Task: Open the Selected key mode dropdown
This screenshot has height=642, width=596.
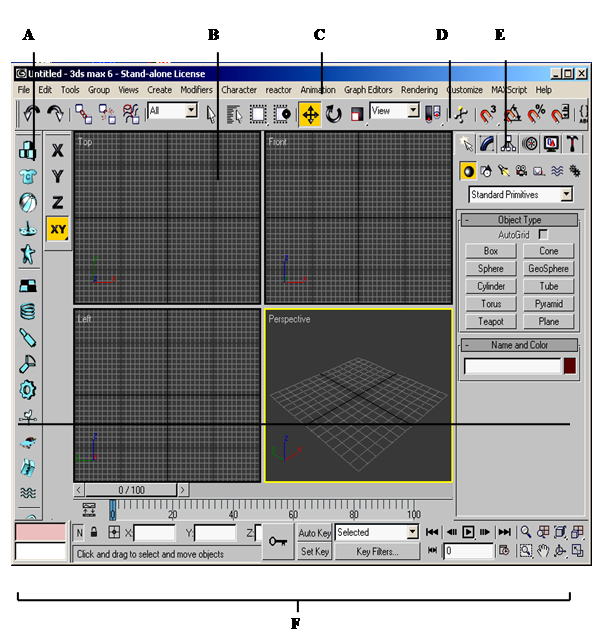Action: 377,532
